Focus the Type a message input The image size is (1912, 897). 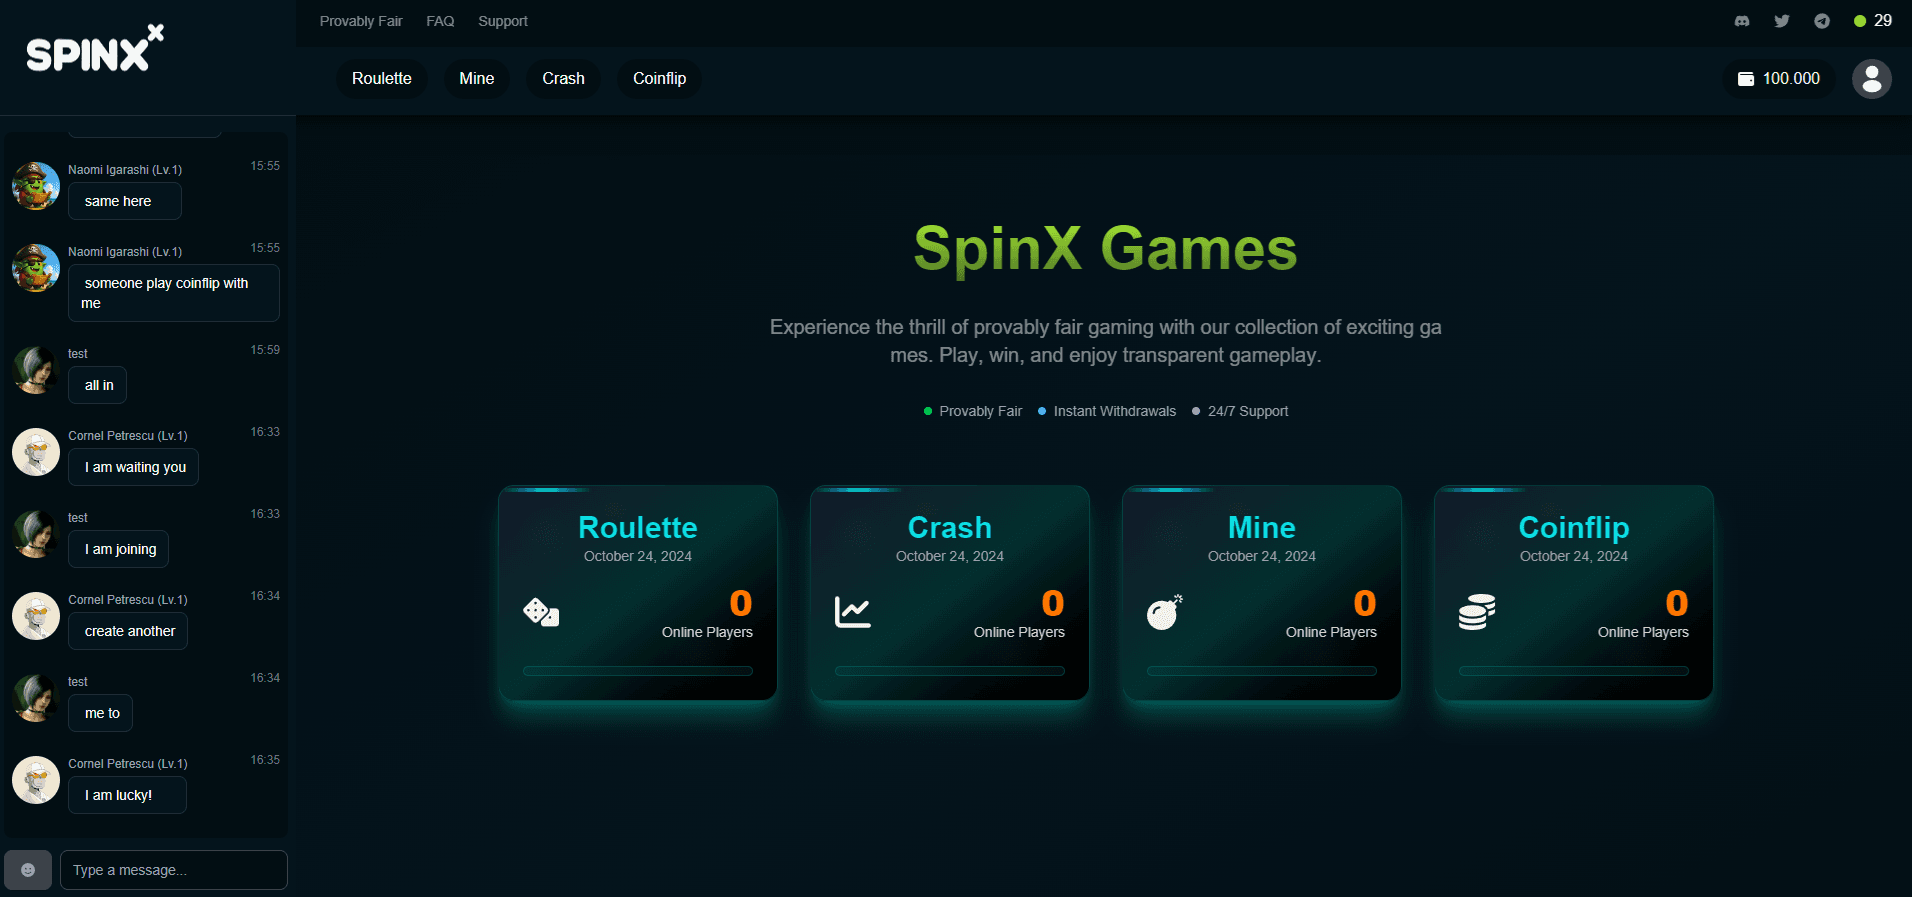click(174, 870)
